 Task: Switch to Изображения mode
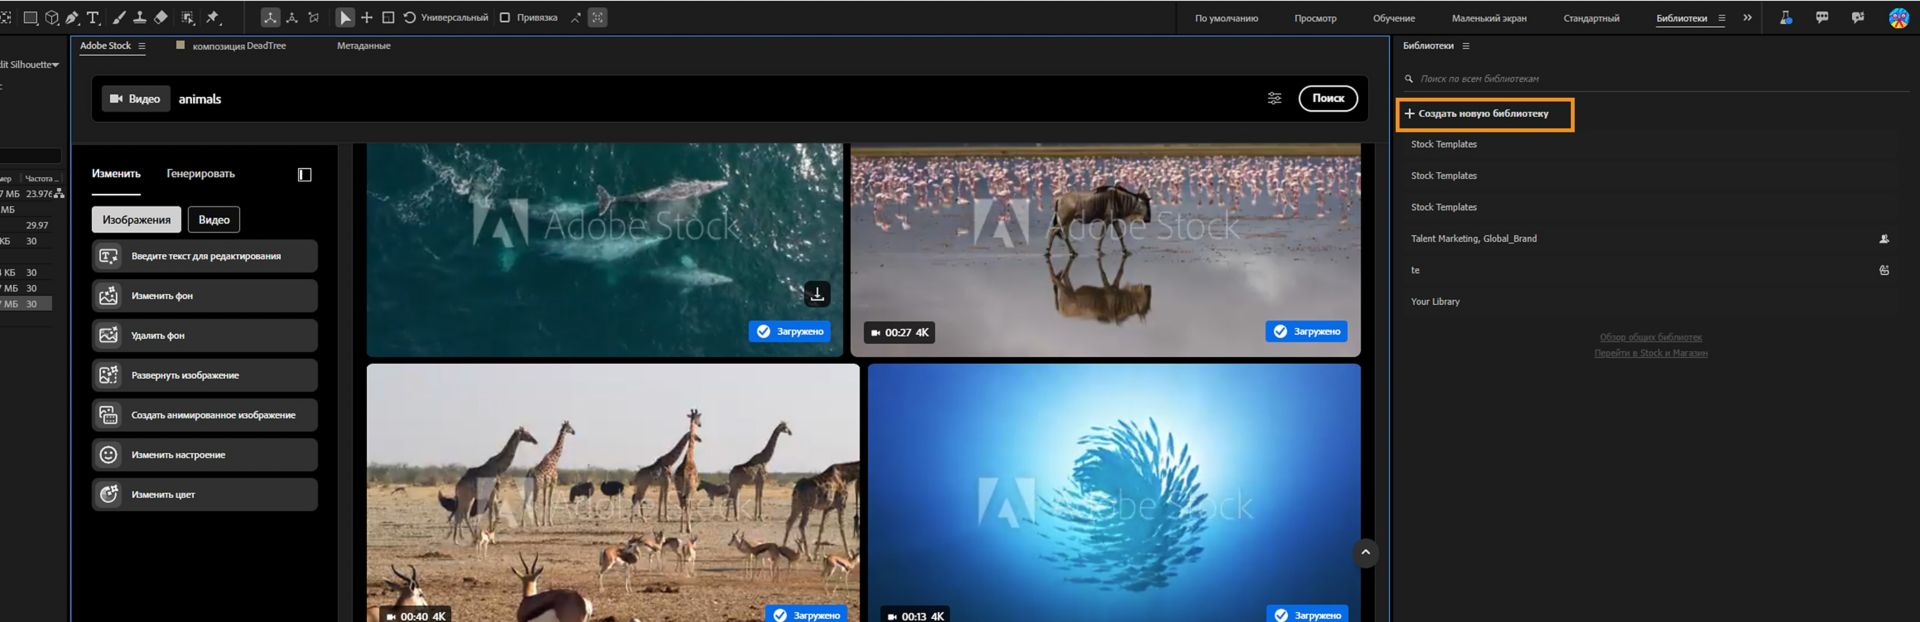tap(136, 220)
